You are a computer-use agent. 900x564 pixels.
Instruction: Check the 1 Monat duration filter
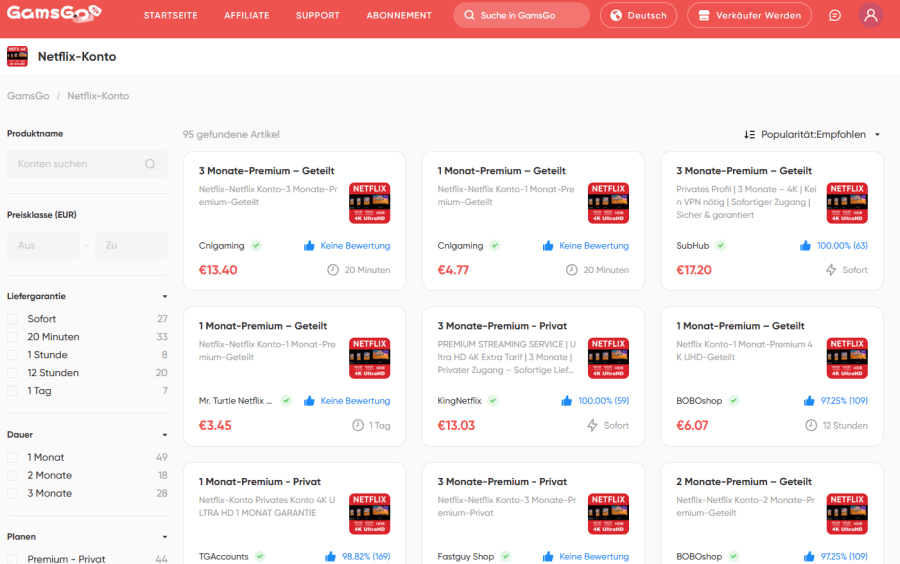tap(13, 457)
